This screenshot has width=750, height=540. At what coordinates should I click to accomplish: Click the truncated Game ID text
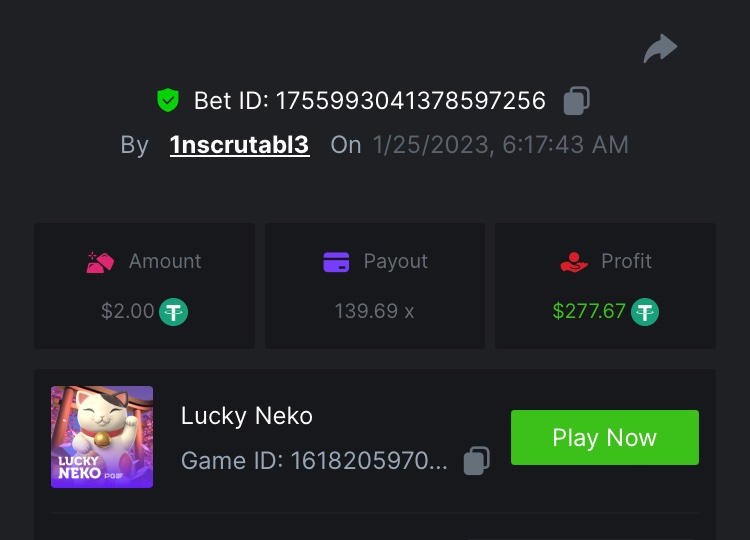pos(314,461)
